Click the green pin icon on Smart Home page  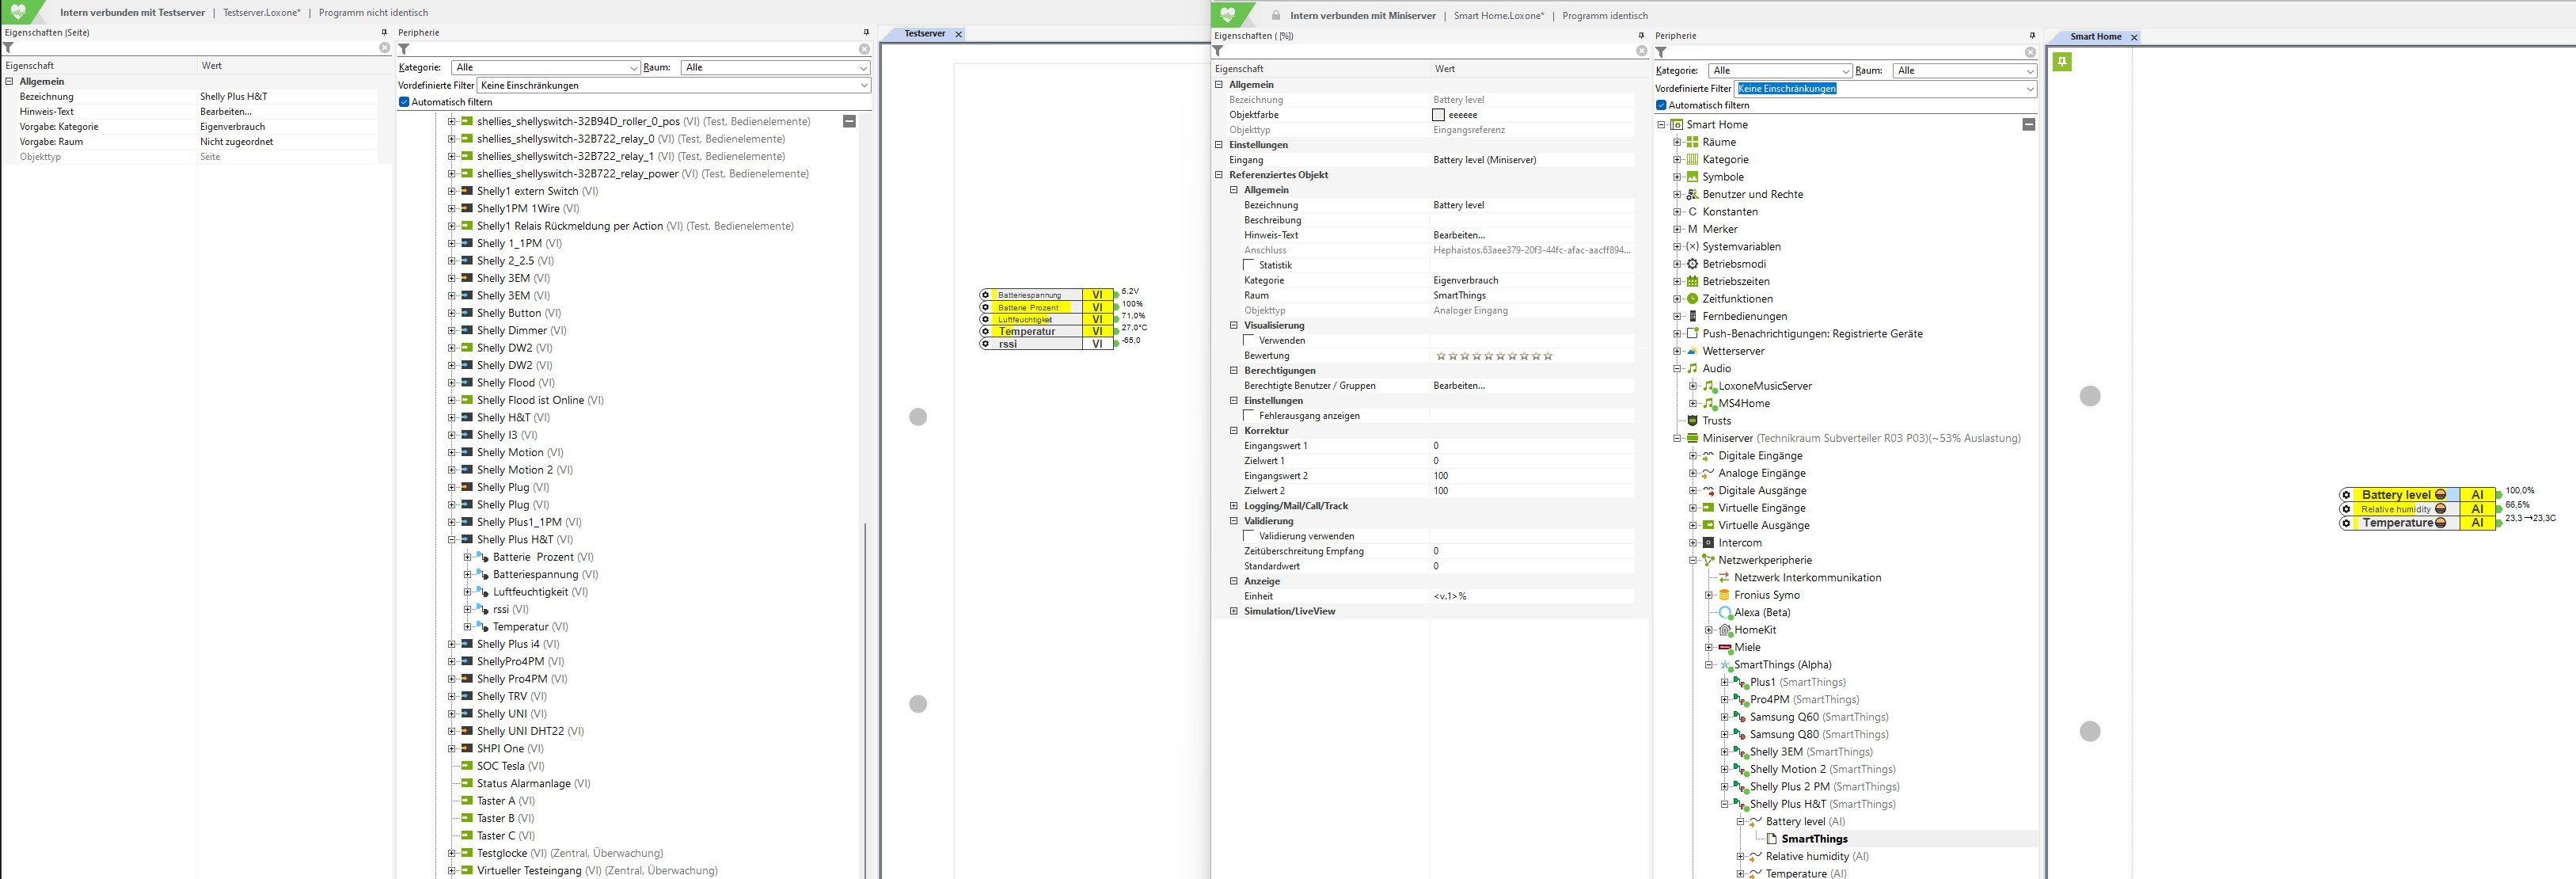[2062, 62]
